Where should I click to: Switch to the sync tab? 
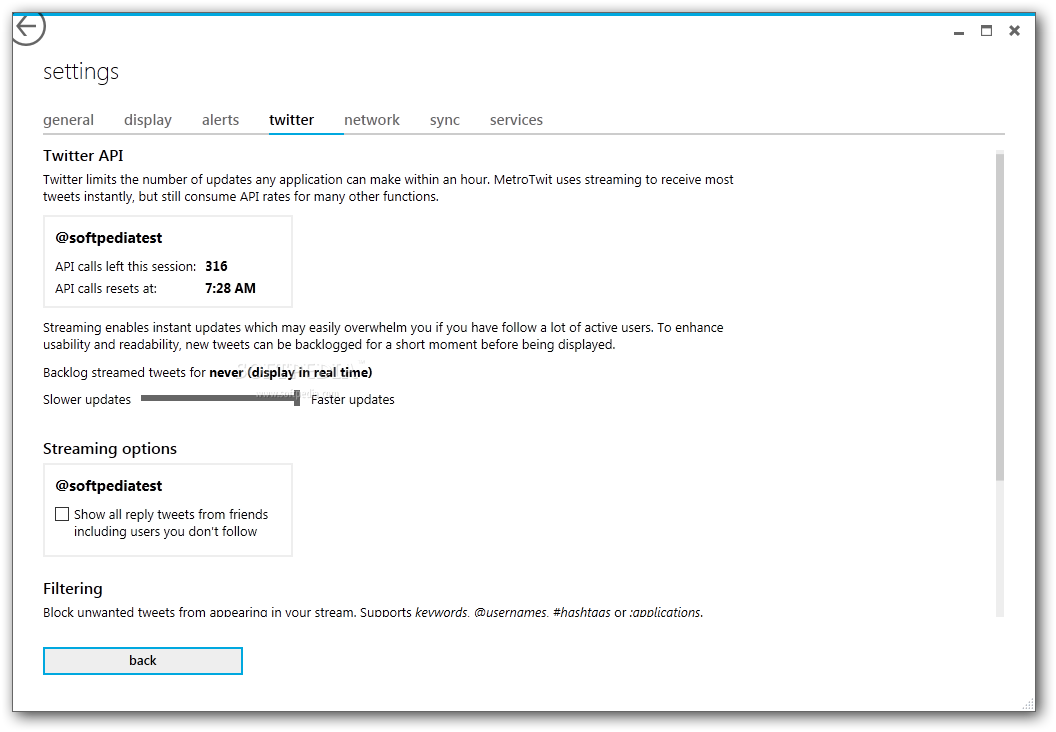444,120
